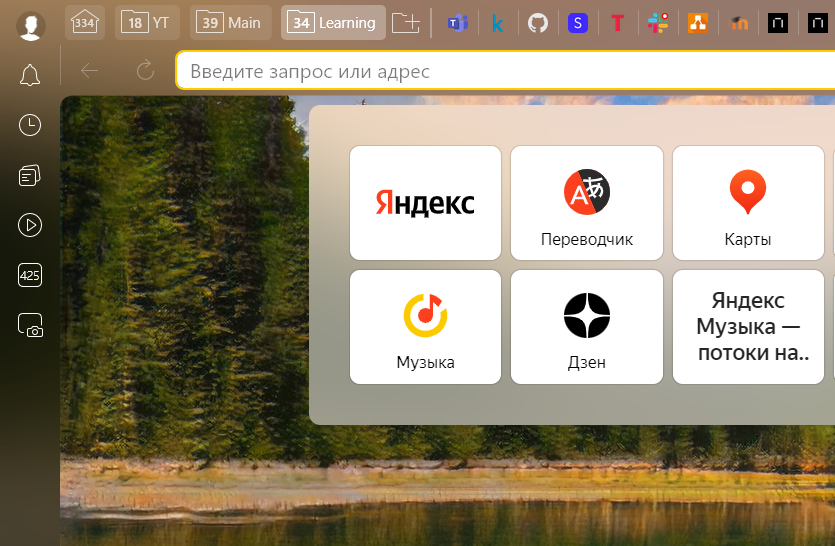Open the Дзен tile
Screen dimensions: 835x546
(x=587, y=327)
